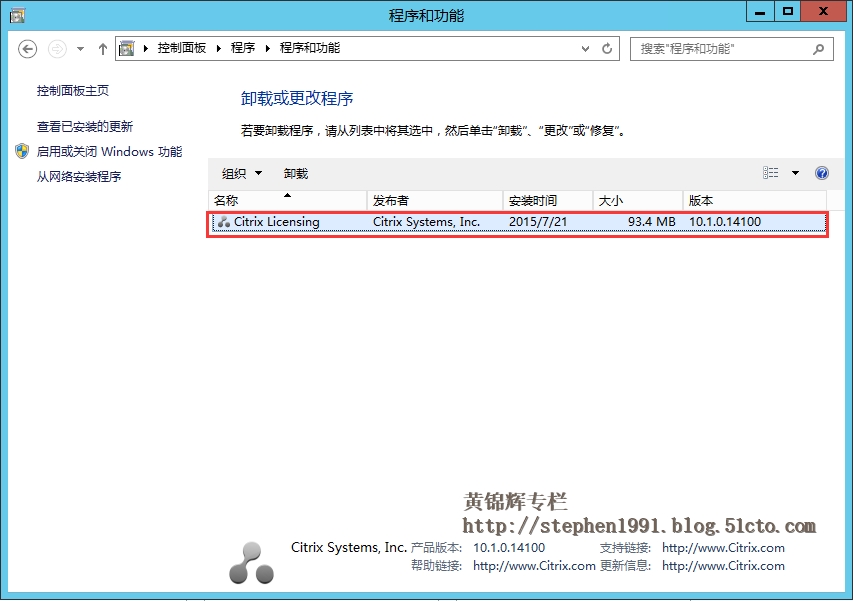Image resolution: width=853 pixels, height=601 pixels.
Task: Open the 帮助链接 http://www.Citrix.com link
Action: [534, 566]
